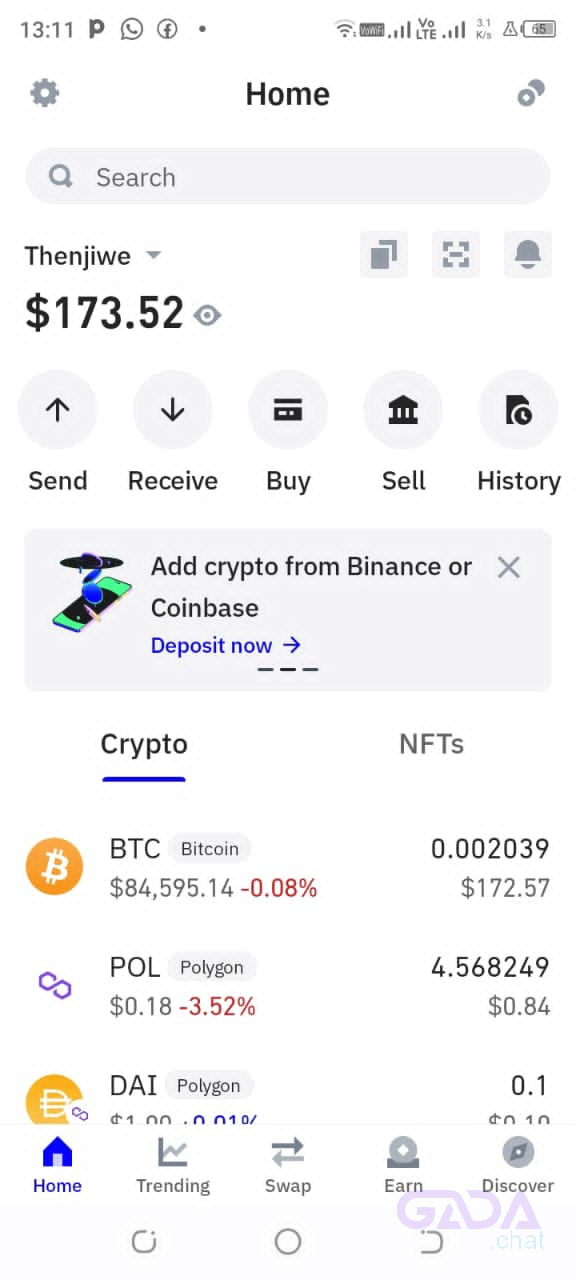The width and height of the screenshot is (576, 1280).
Task: Open transaction History icon
Action: point(518,410)
